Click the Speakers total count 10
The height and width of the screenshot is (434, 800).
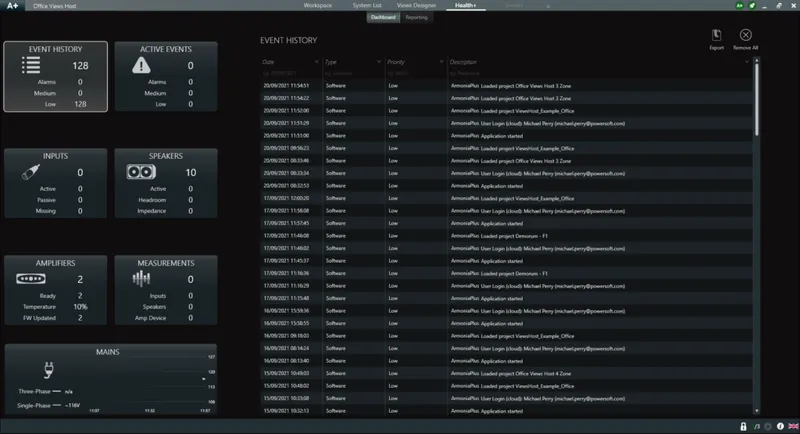tap(191, 172)
